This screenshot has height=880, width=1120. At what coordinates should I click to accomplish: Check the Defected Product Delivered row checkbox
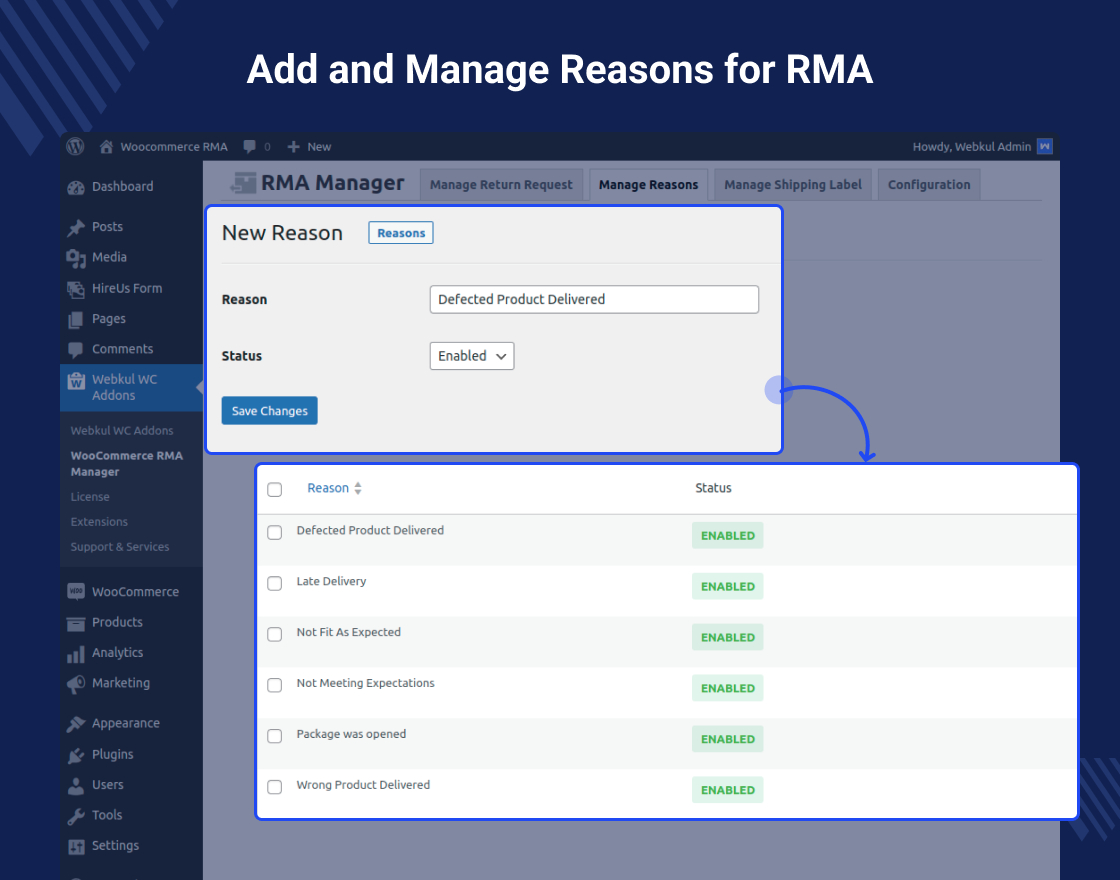274,532
